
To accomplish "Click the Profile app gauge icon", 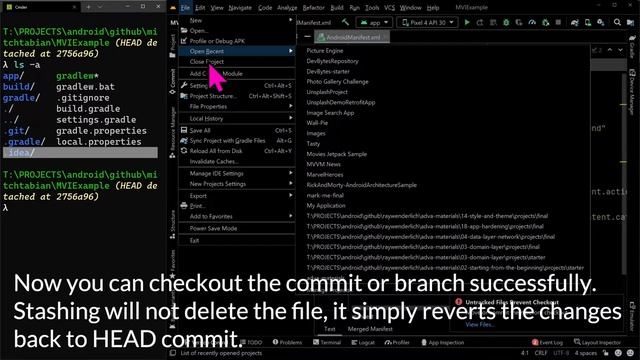I will click(x=532, y=22).
